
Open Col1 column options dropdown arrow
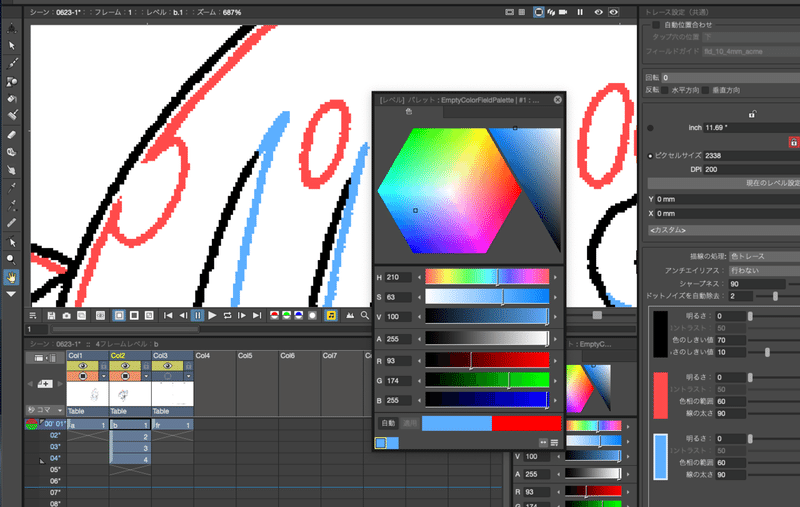point(104,376)
